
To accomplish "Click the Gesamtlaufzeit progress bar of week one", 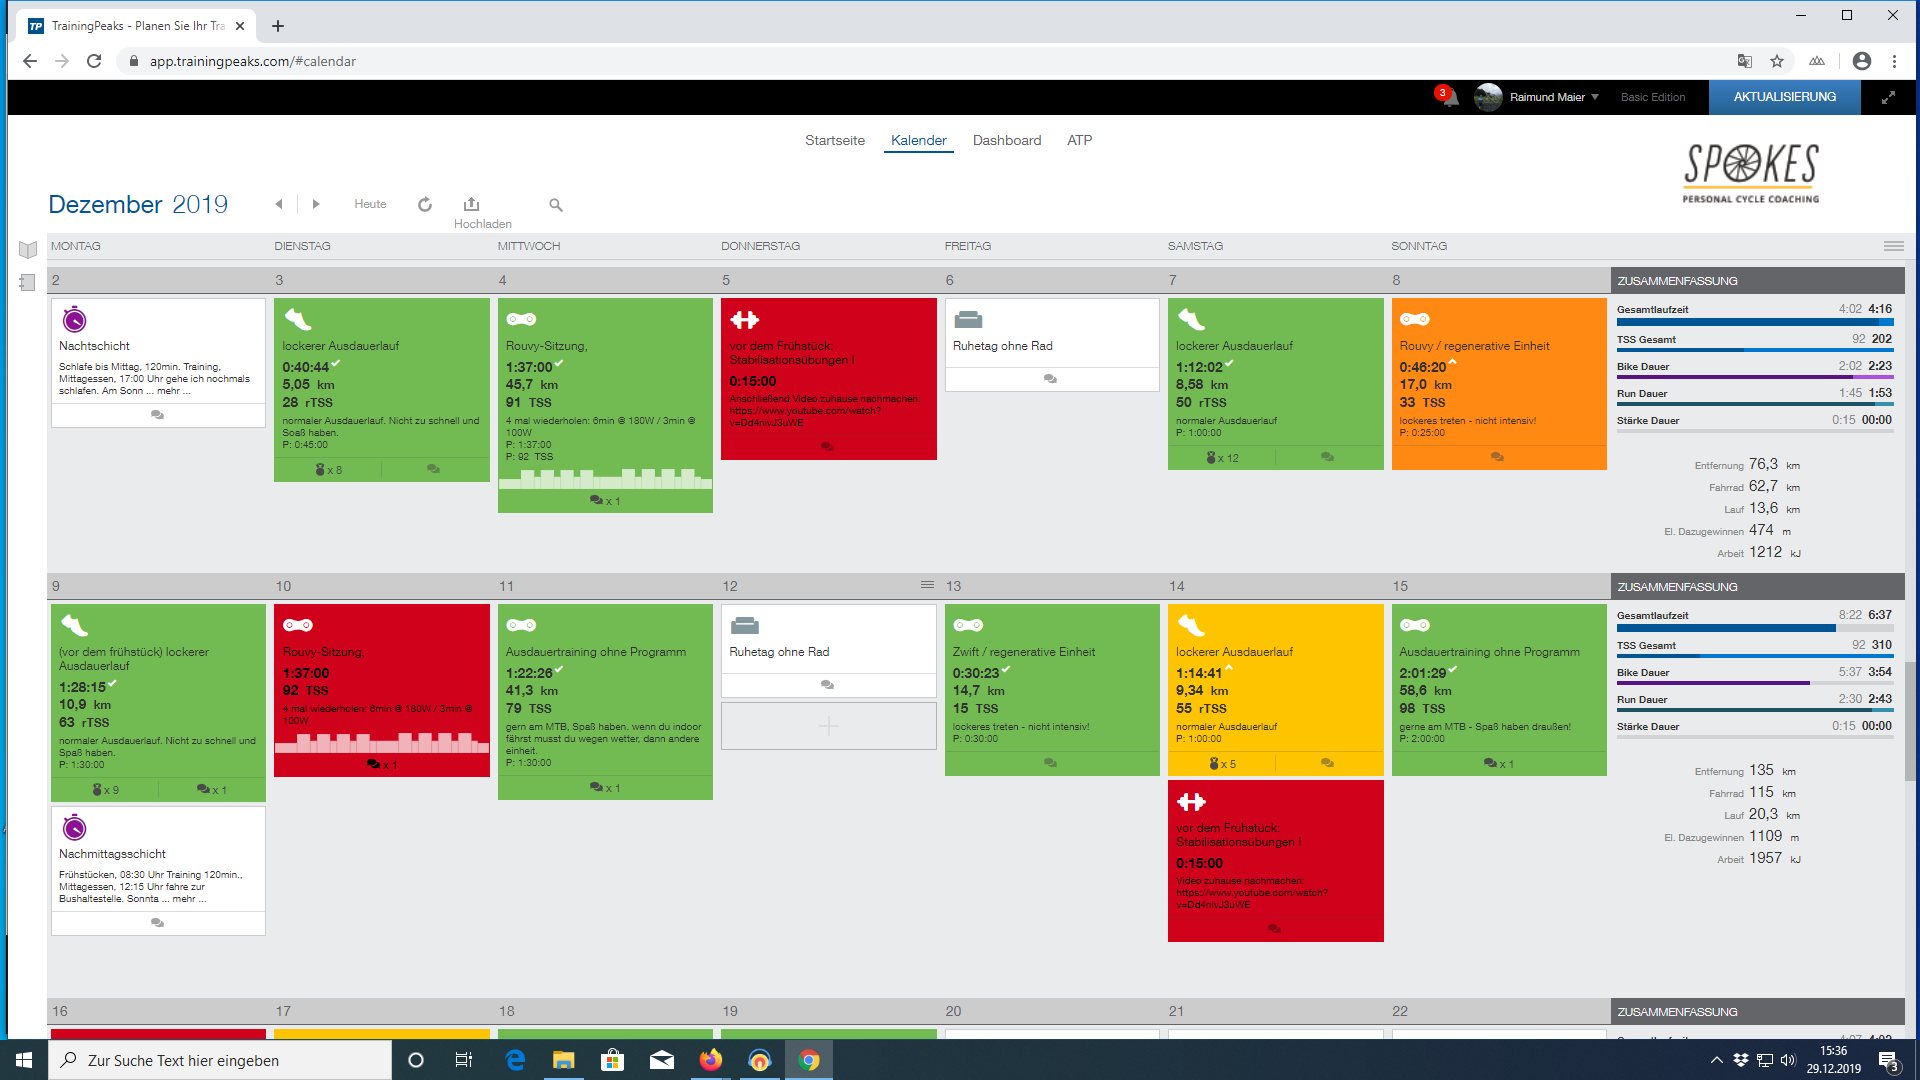I will click(x=1753, y=322).
